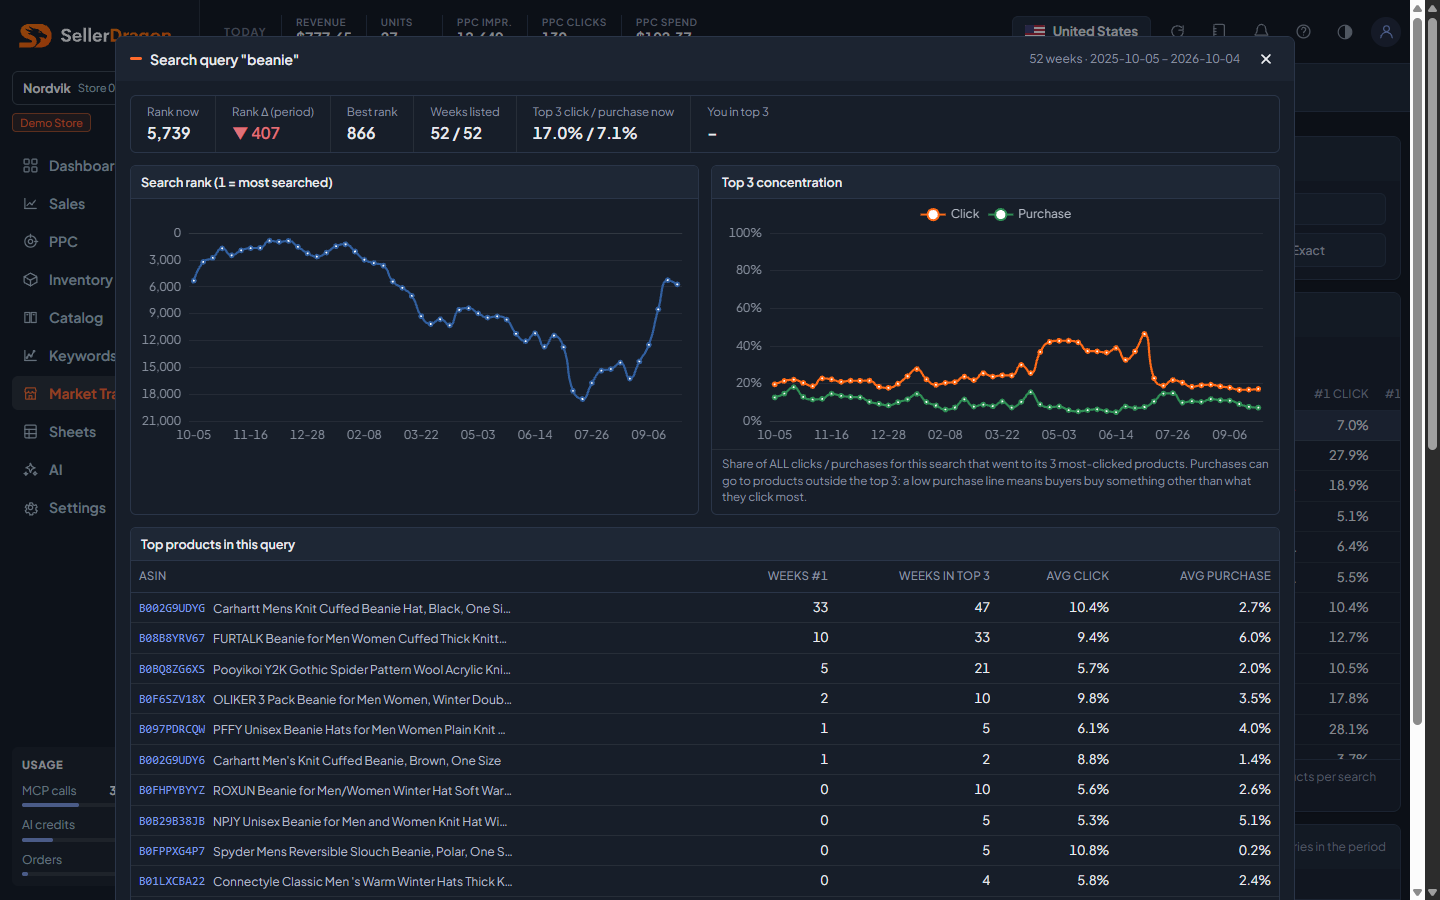This screenshot has height=900, width=1440.
Task: Click the PFFY Unisex Beanie Hats row title
Action: tap(359, 730)
